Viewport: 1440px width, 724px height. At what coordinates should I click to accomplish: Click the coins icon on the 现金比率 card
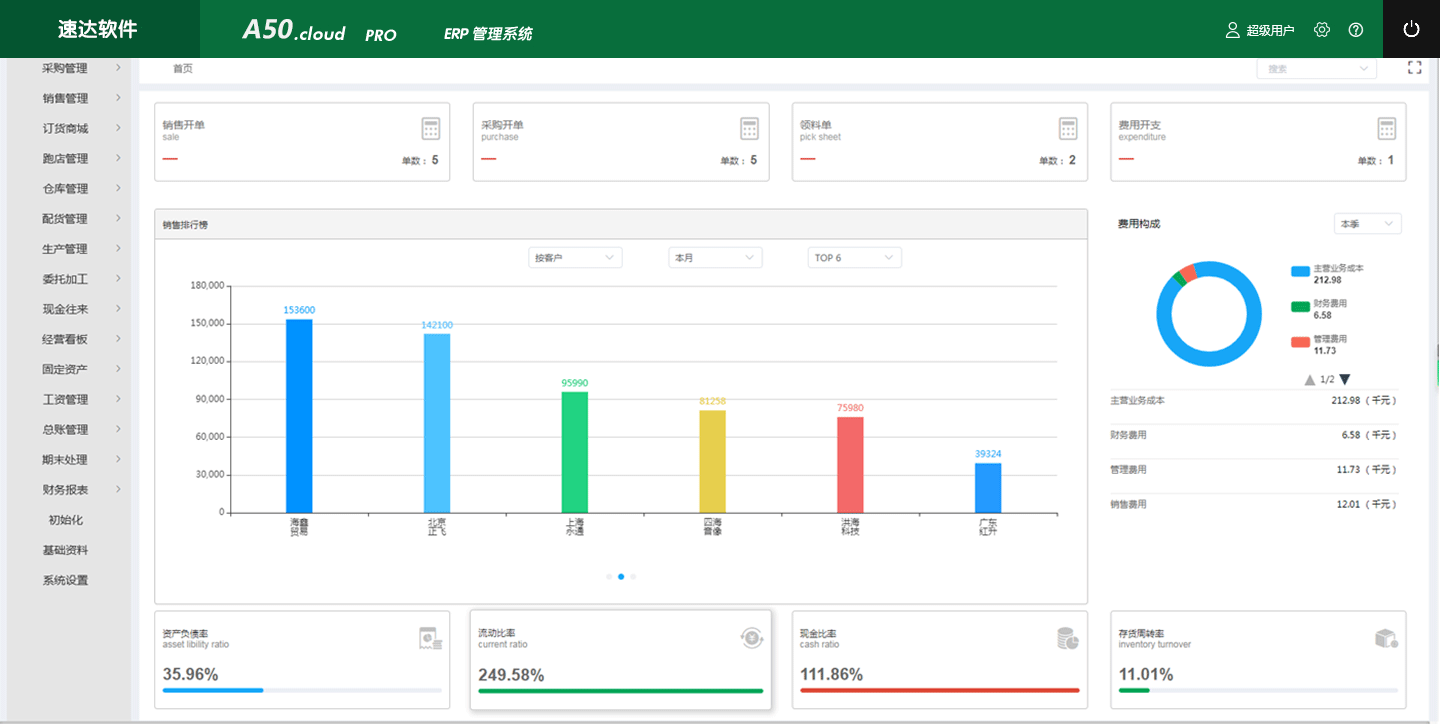[1068, 637]
